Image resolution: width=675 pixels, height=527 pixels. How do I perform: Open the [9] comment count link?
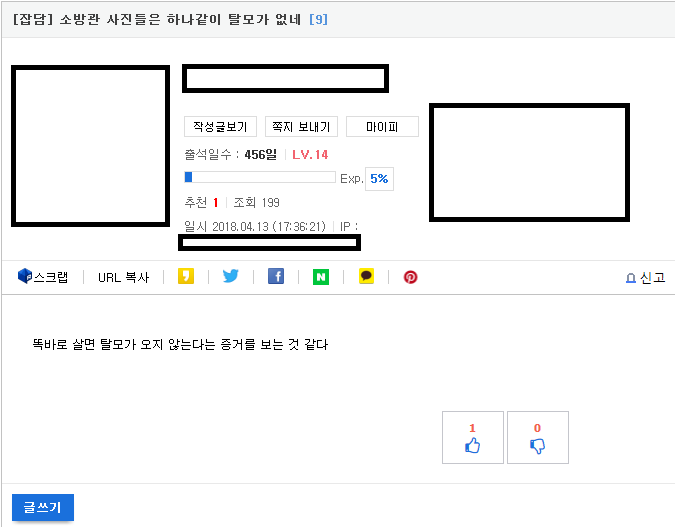318,19
